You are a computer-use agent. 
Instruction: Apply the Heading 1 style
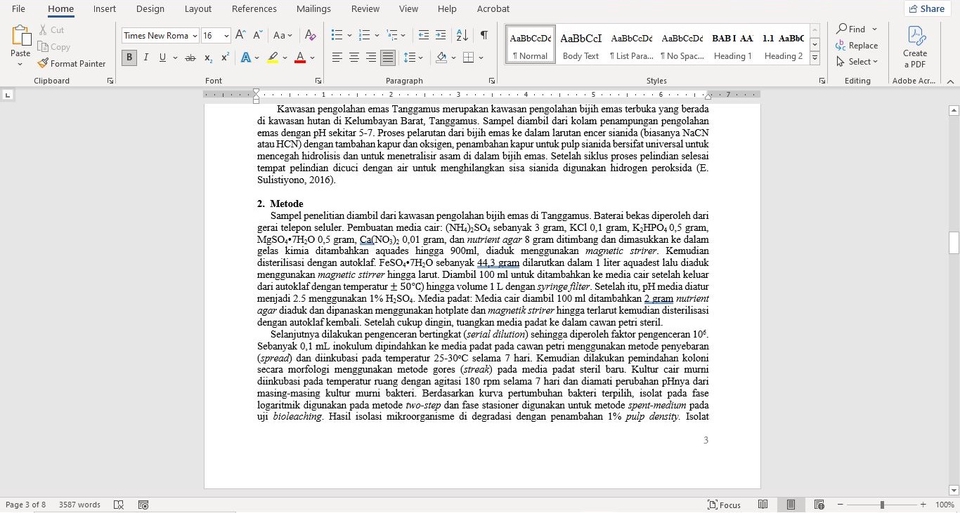732,45
